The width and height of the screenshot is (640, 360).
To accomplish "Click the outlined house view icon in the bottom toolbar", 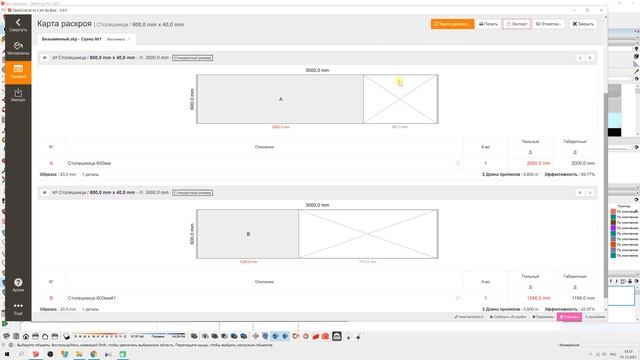I will click(45, 336).
